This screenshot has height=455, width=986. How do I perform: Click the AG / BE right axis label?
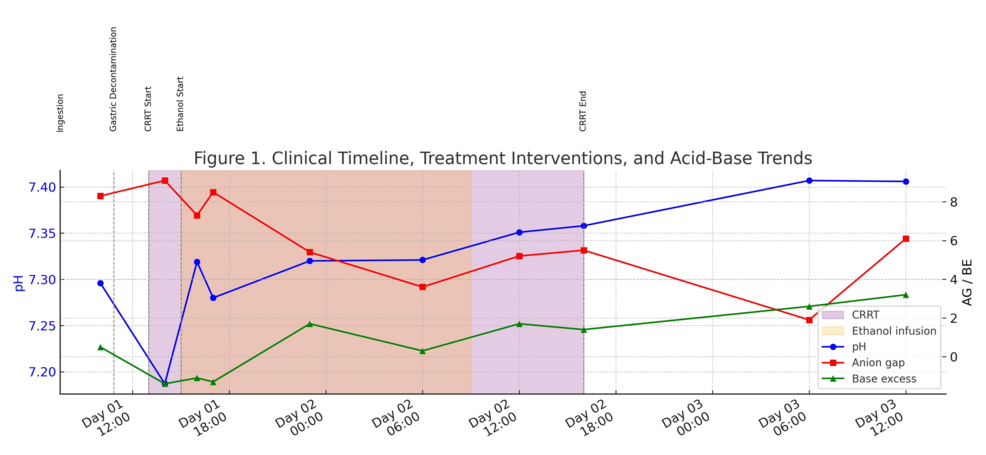click(966, 282)
